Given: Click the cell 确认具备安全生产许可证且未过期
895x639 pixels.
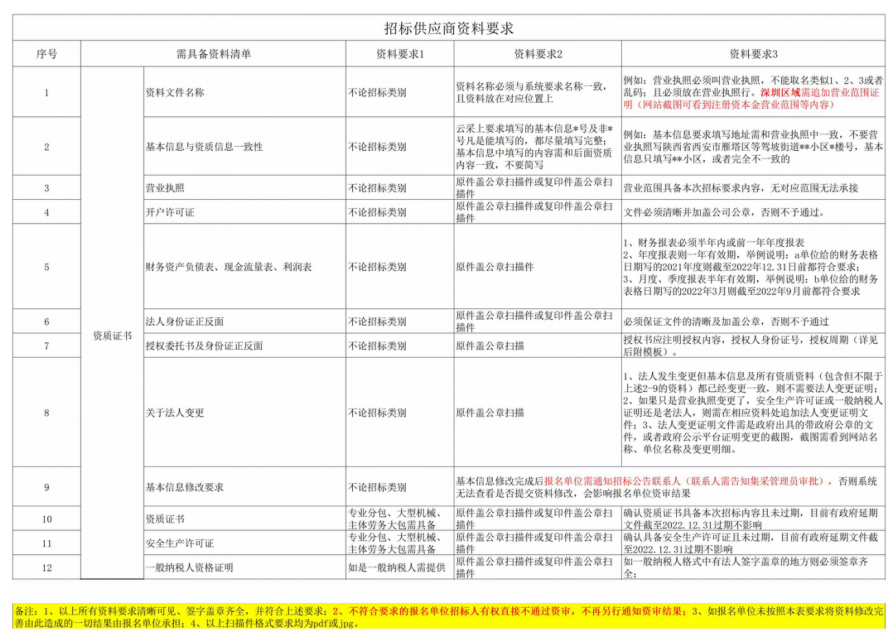Looking at the screenshot, I should [753, 543].
